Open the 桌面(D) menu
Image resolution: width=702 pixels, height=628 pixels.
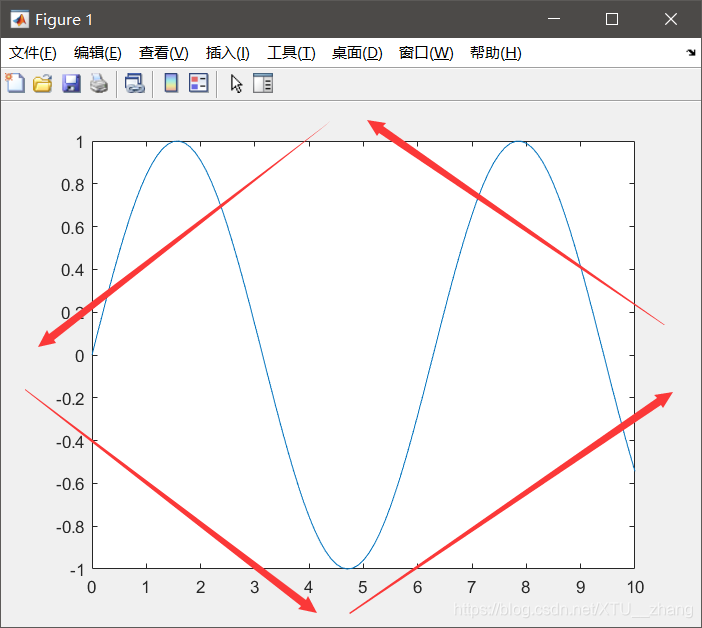357,53
